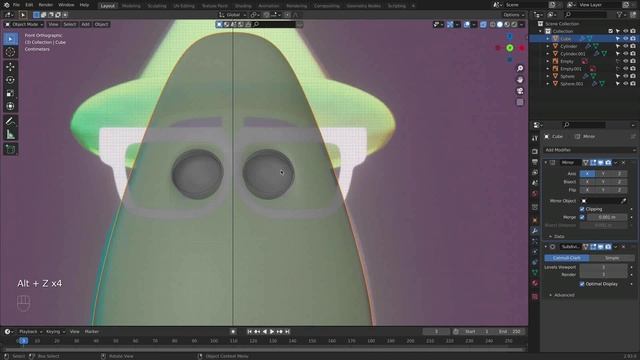The height and width of the screenshot is (360, 640).
Task: Hide Cylinder in viewport via eye icon
Action: pos(625,46)
